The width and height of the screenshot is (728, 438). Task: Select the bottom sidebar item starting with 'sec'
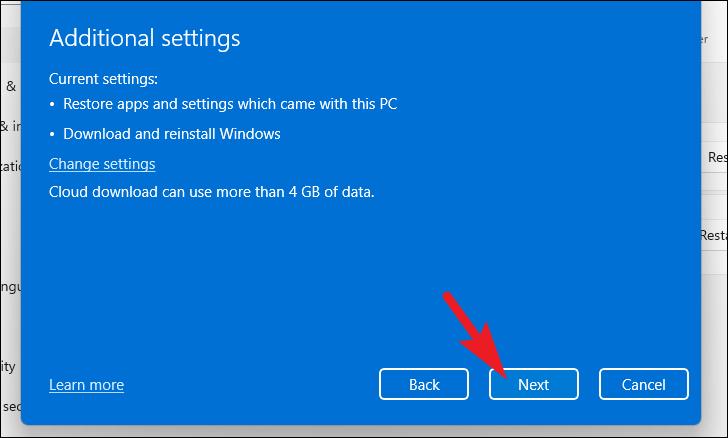tap(11, 406)
